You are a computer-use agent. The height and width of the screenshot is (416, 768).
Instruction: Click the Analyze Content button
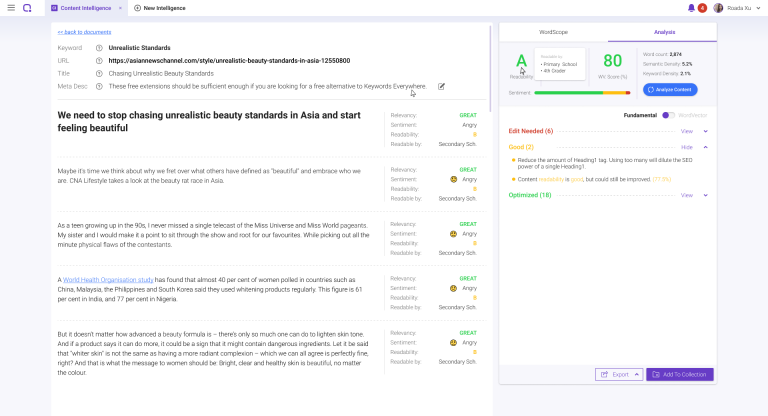pyautogui.click(x=670, y=90)
